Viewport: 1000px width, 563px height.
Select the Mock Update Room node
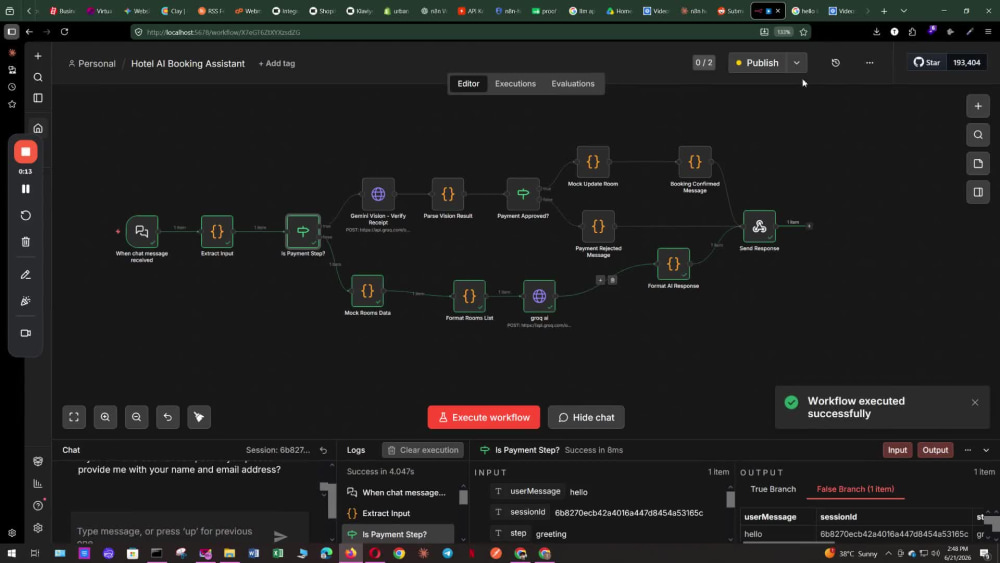point(593,162)
